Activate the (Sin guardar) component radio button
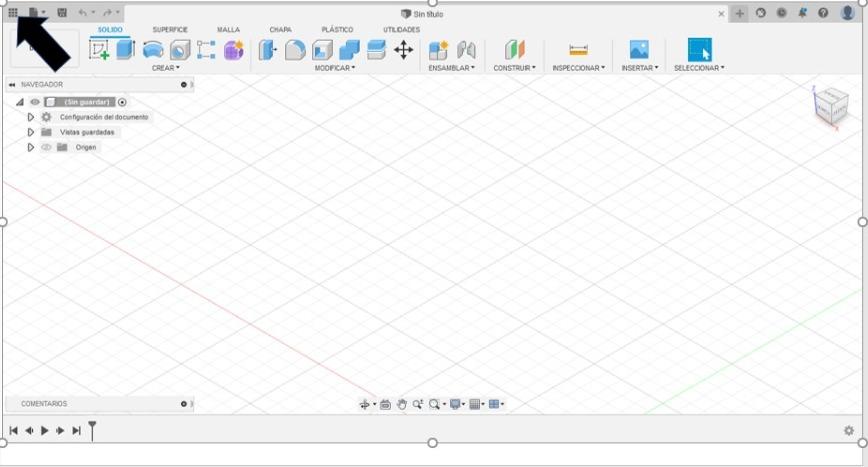The image size is (868, 467). click(x=122, y=102)
